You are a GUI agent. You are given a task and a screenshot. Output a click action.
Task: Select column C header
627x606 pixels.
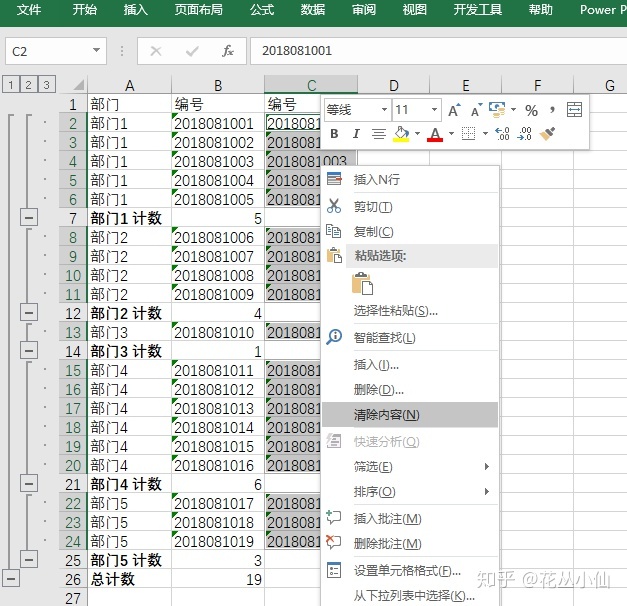point(311,85)
